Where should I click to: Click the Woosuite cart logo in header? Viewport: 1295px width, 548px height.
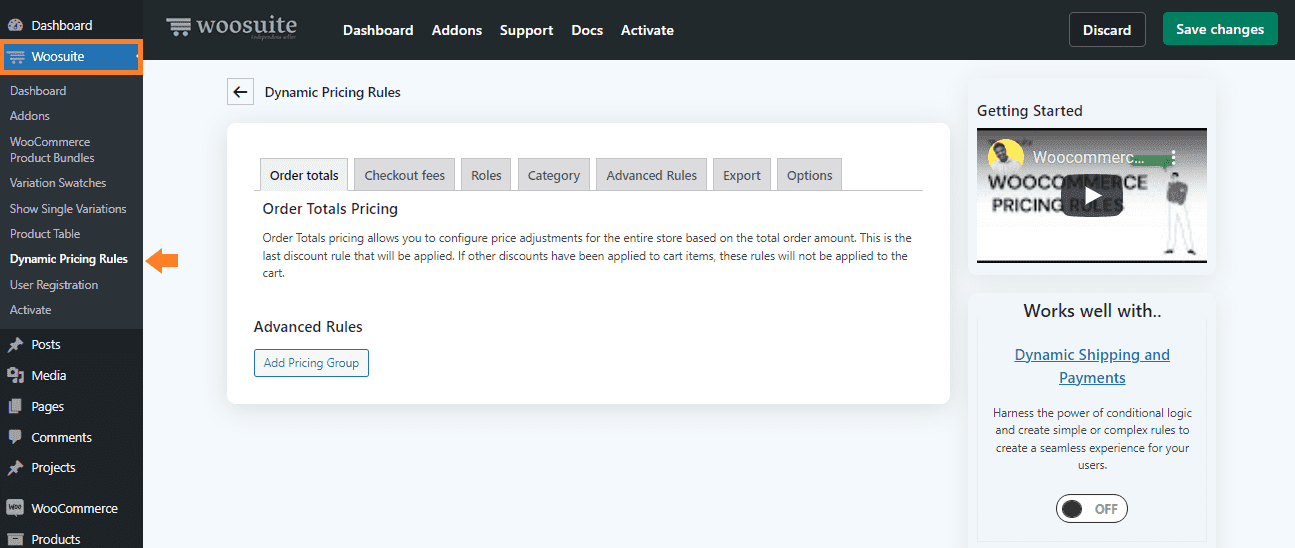tap(179, 28)
